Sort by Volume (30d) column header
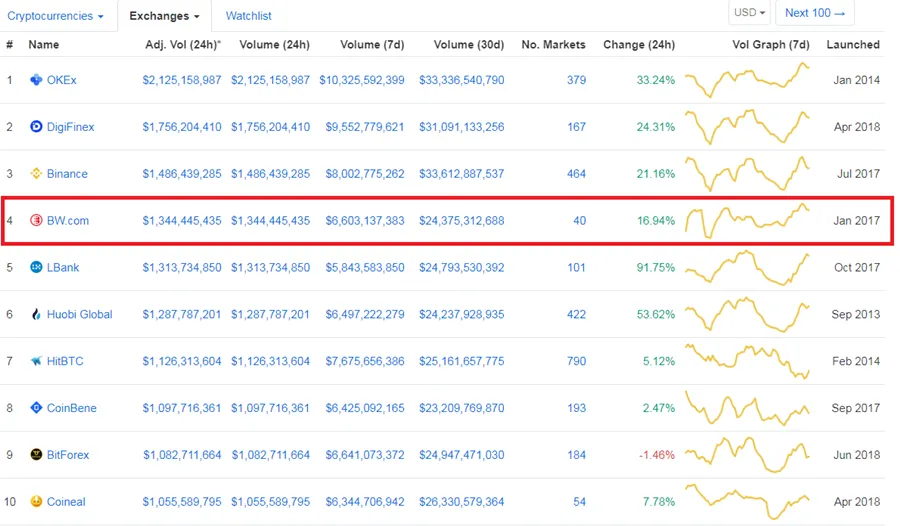Viewport: 900px width, 526px height. [x=468, y=44]
